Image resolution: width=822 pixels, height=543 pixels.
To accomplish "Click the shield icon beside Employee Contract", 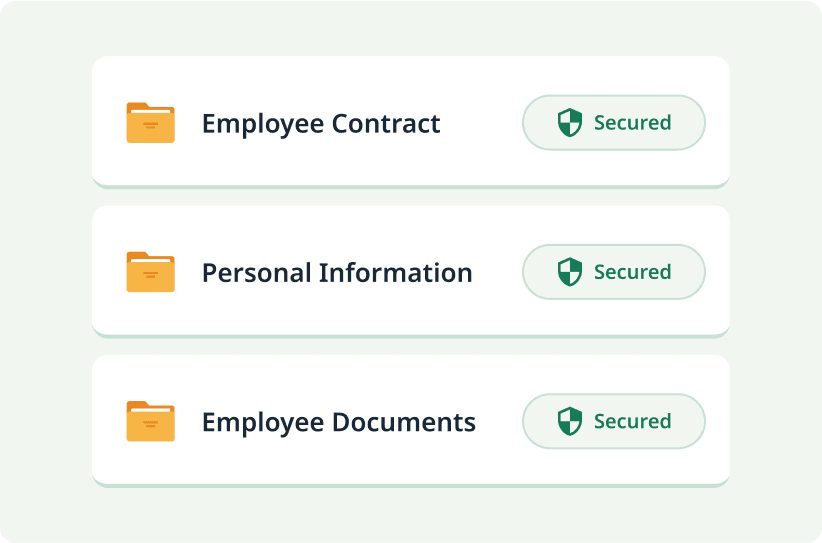I will point(570,123).
